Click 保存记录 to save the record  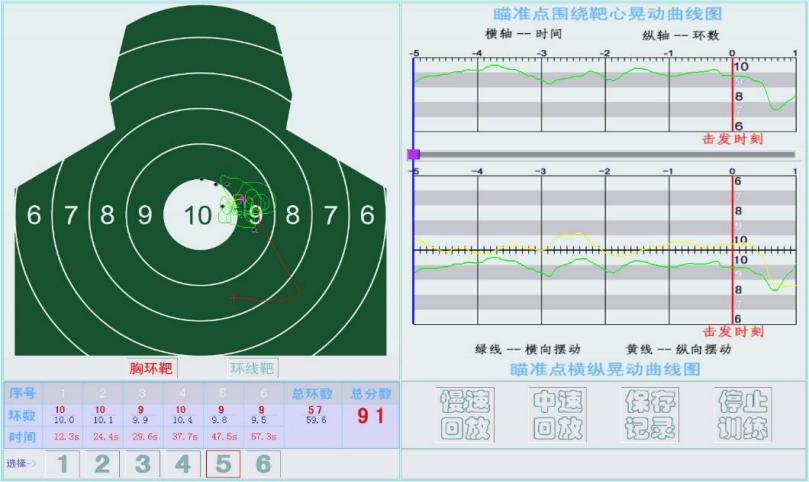pyautogui.click(x=650, y=415)
